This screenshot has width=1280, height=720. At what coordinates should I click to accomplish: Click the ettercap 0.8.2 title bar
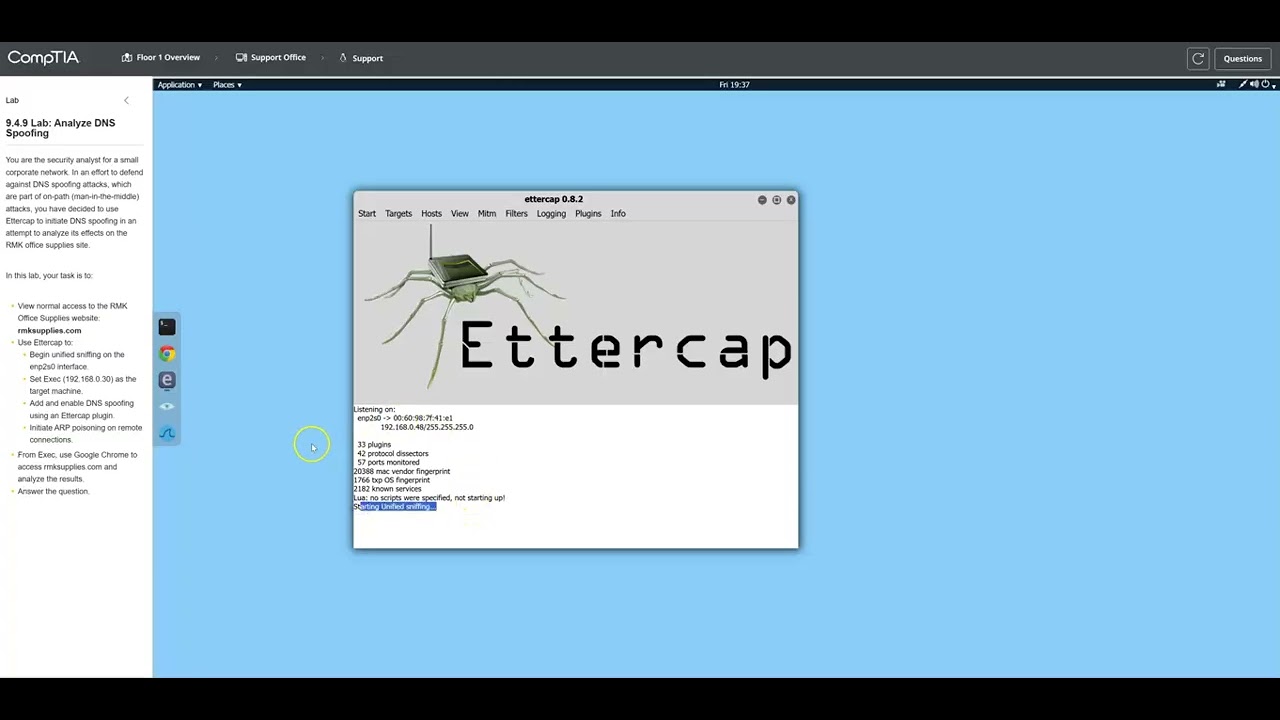coord(553,199)
